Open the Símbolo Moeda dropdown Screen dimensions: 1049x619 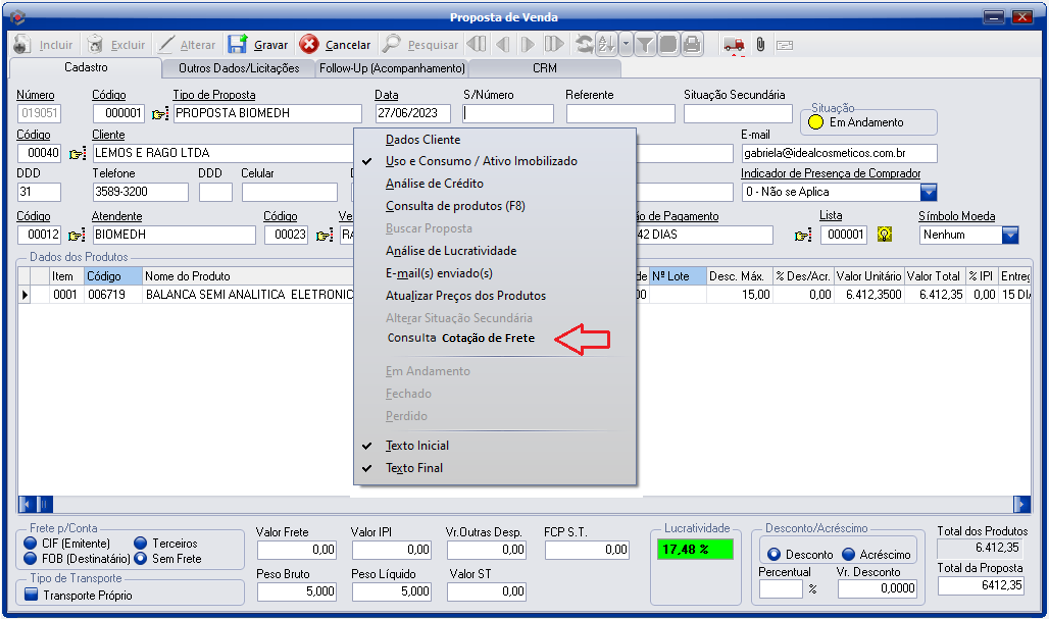[1010, 235]
